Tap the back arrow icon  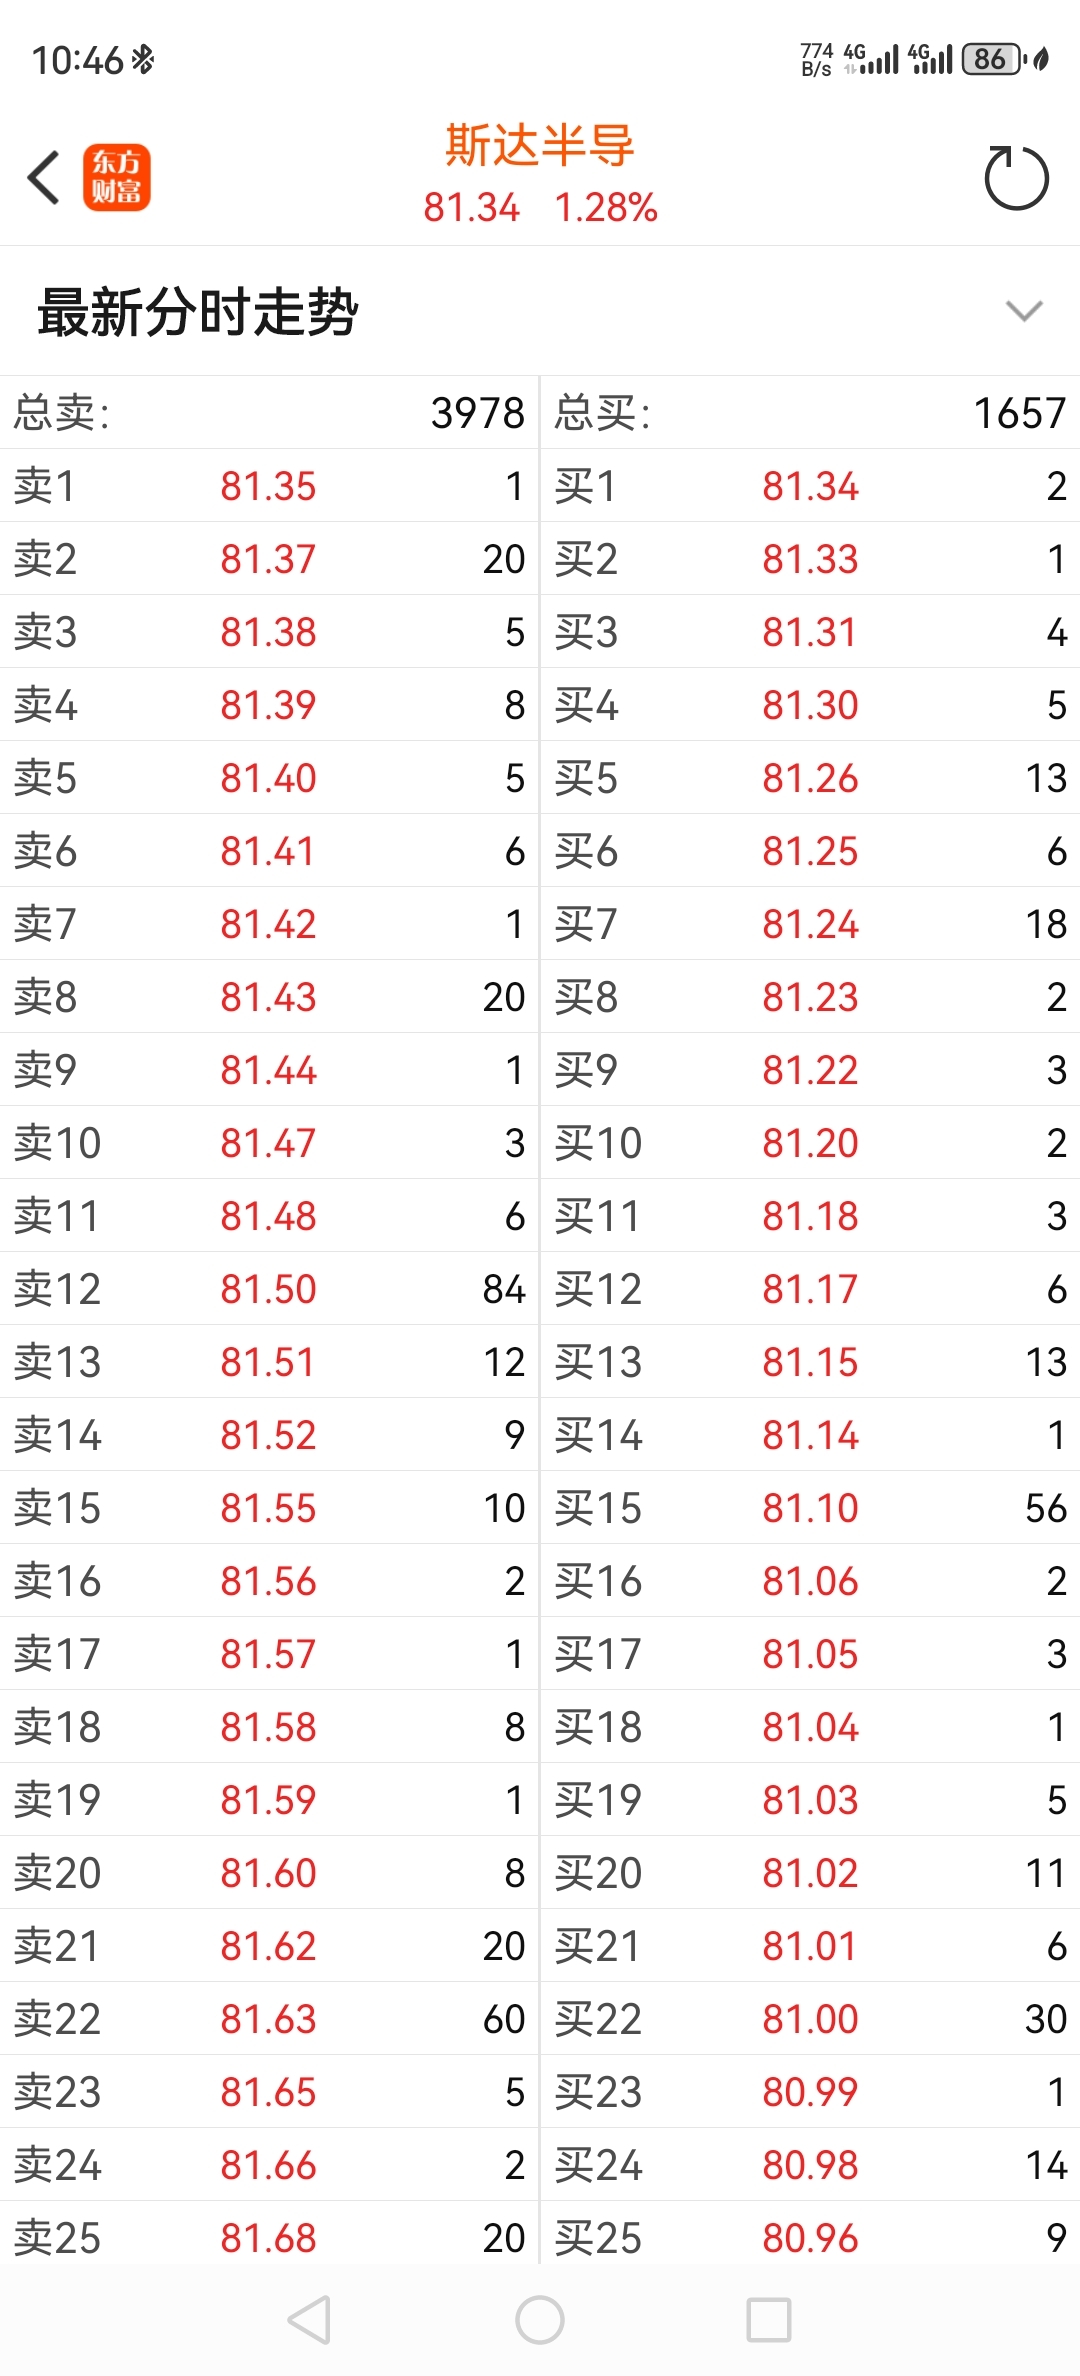pos(44,178)
